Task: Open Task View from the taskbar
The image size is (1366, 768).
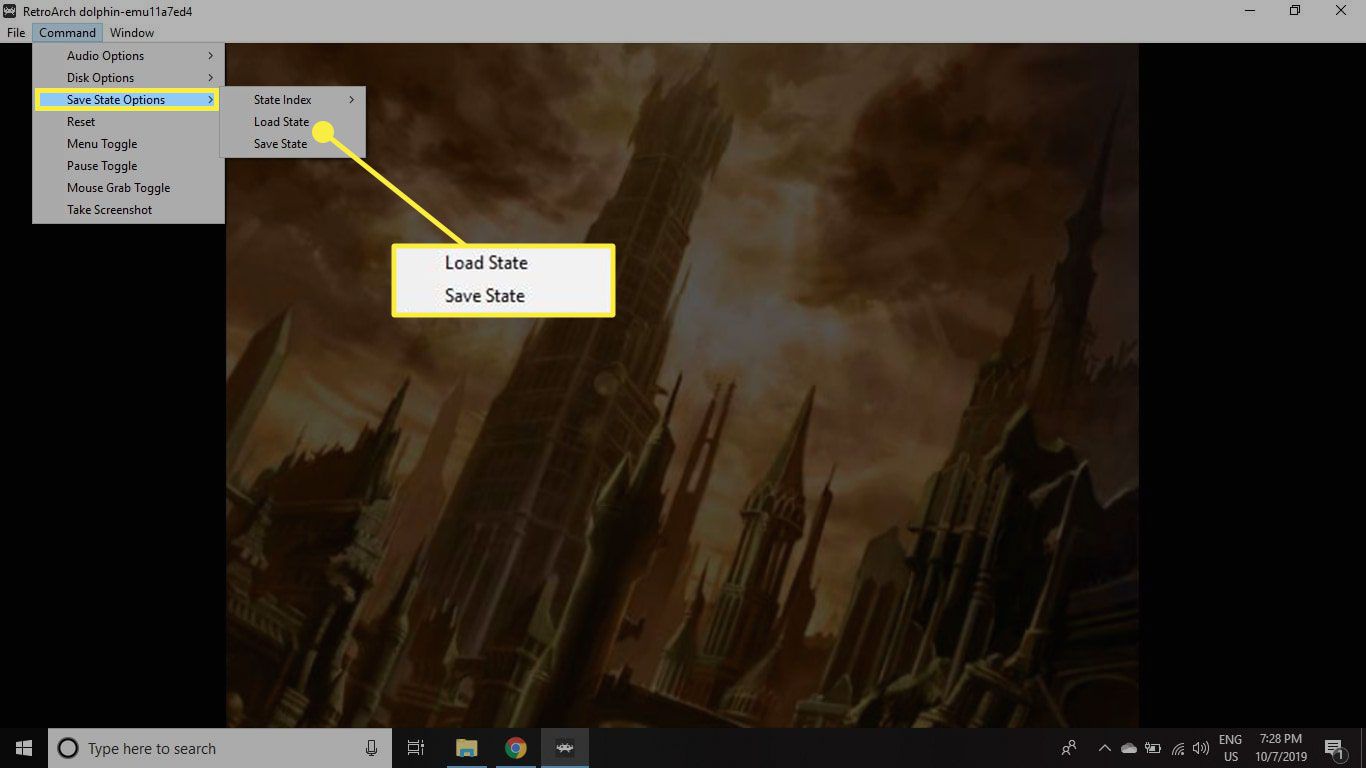Action: coord(416,748)
